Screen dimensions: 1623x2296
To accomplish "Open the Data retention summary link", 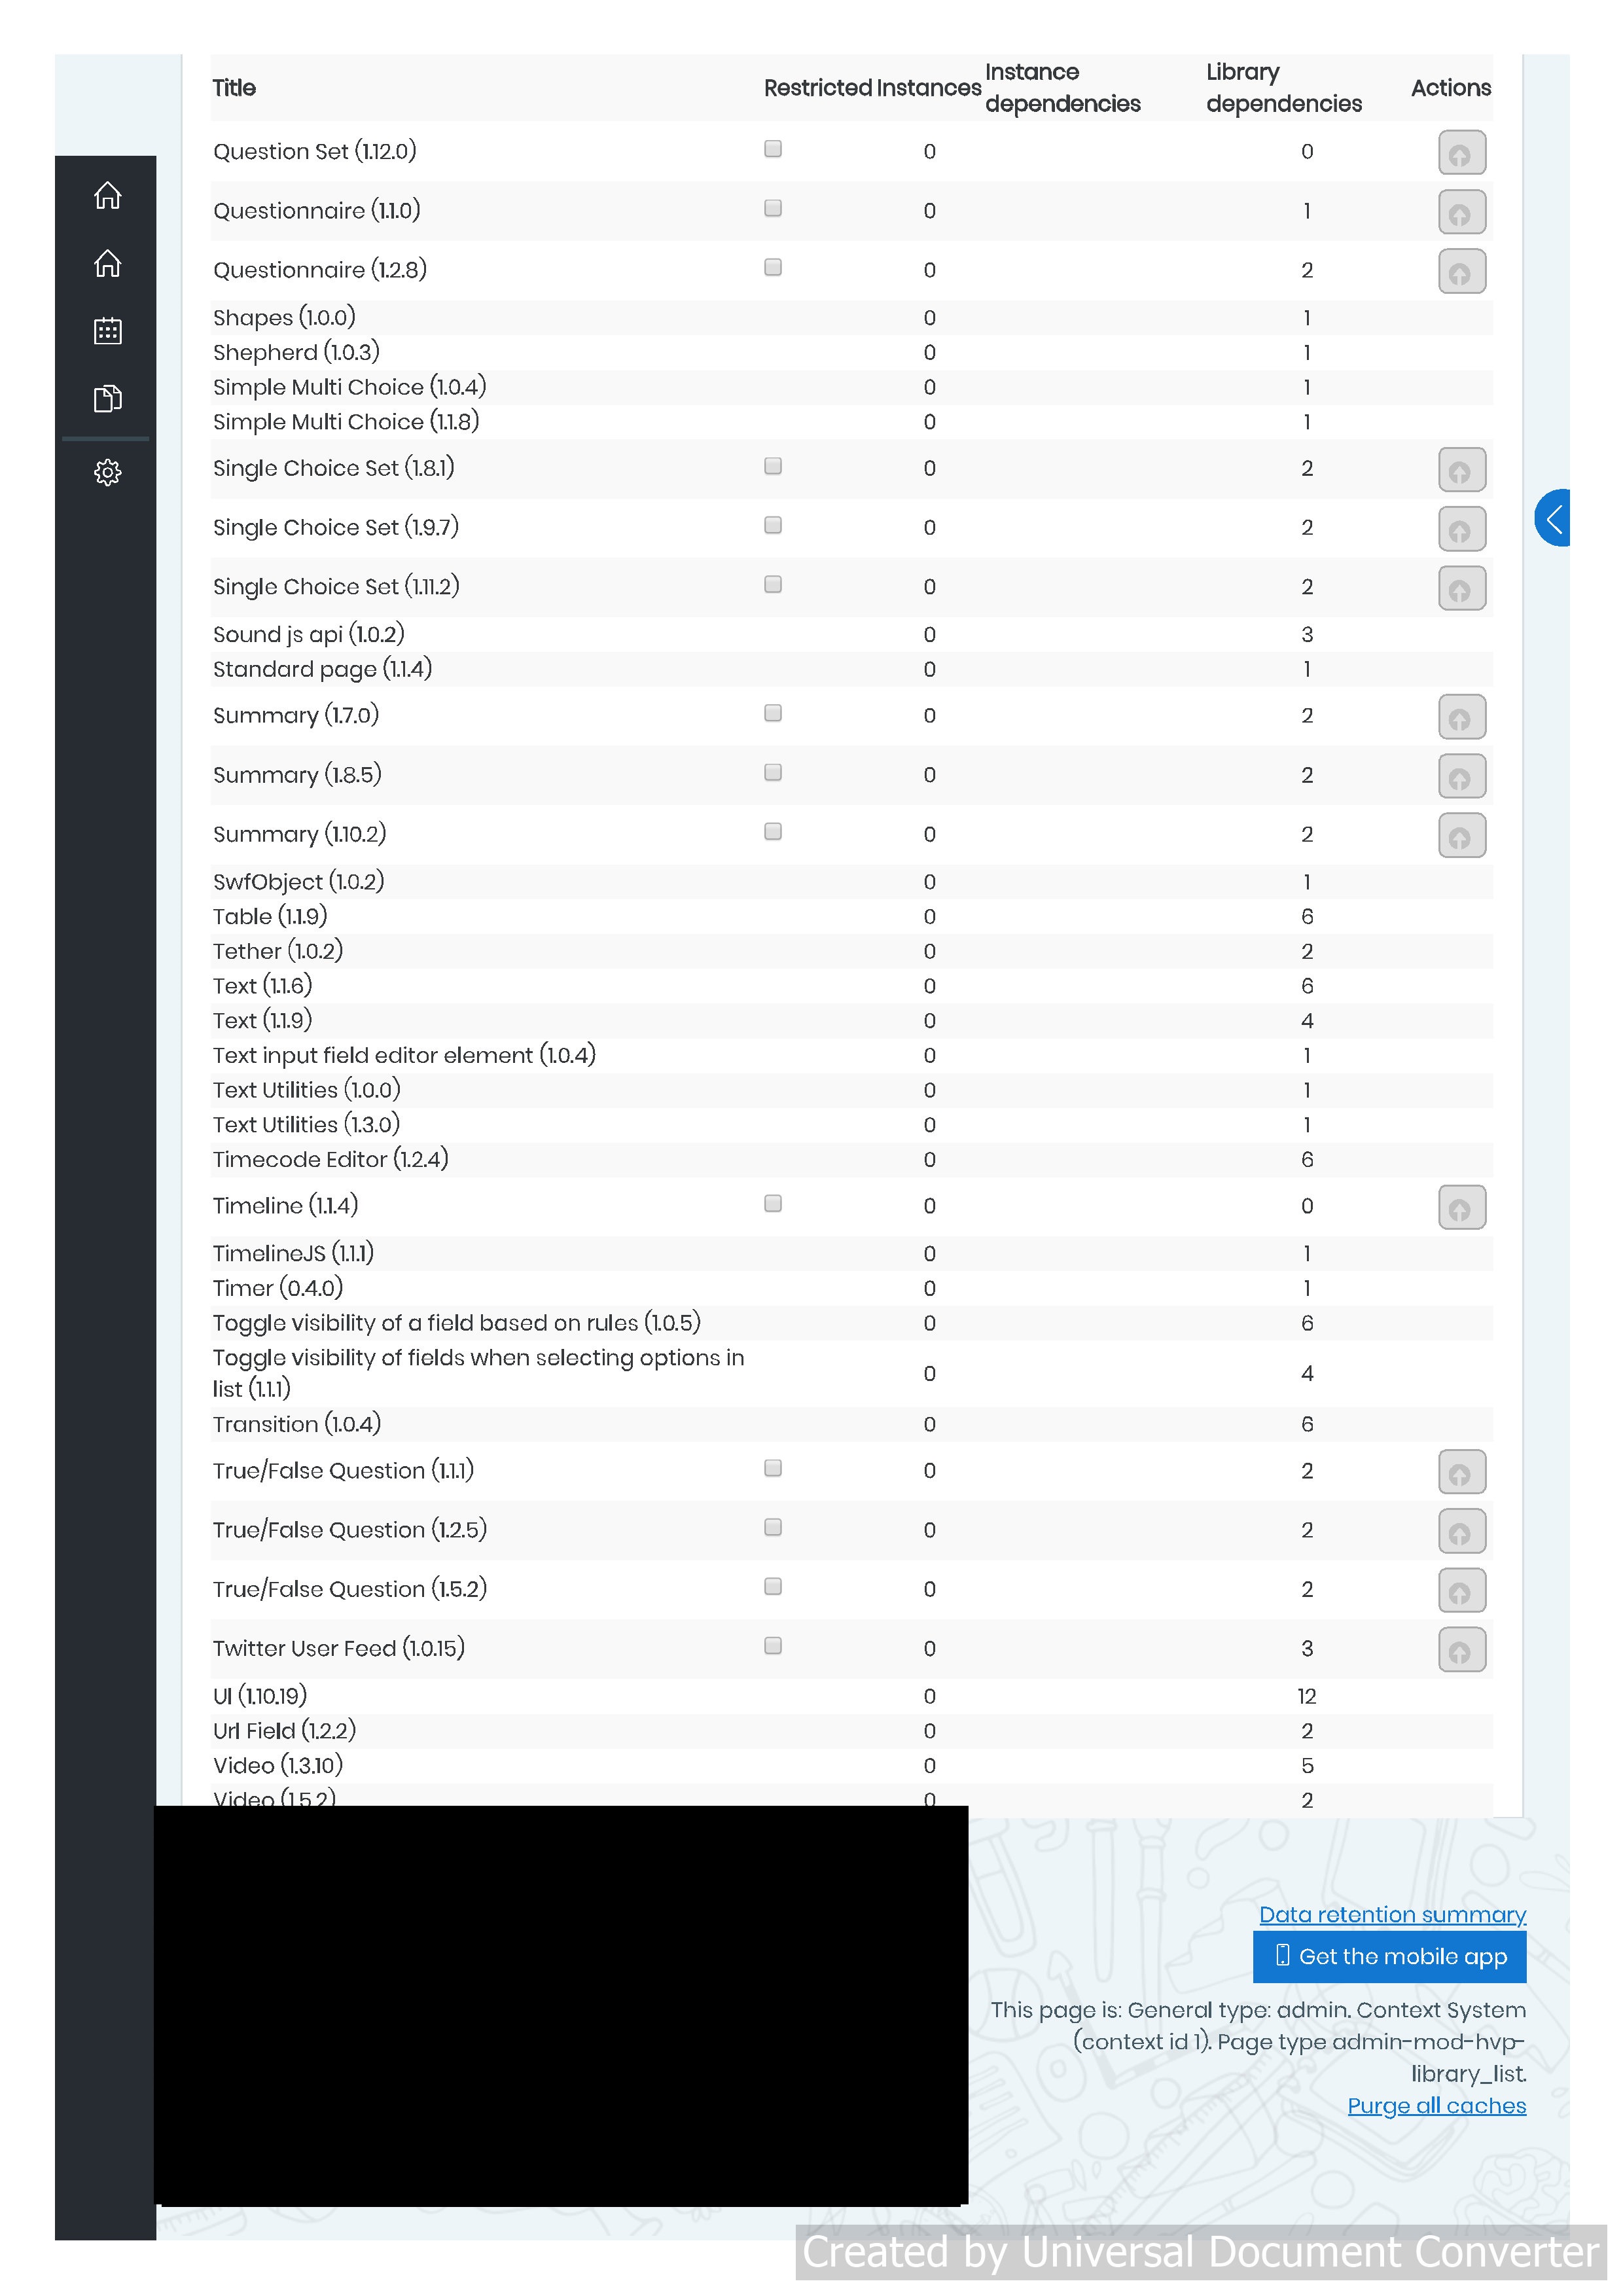I will coord(1392,1914).
